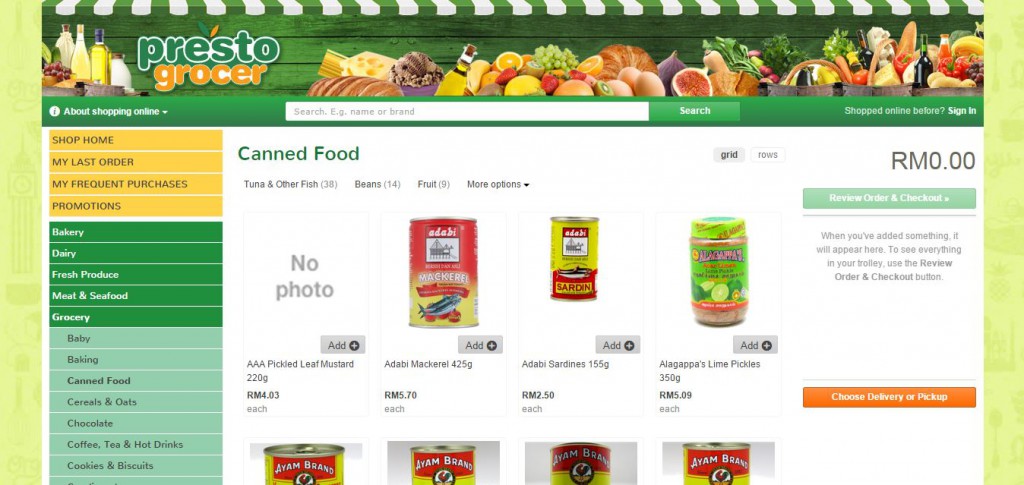Focus the product search field
The width and height of the screenshot is (1024, 485).
pyautogui.click(x=467, y=112)
